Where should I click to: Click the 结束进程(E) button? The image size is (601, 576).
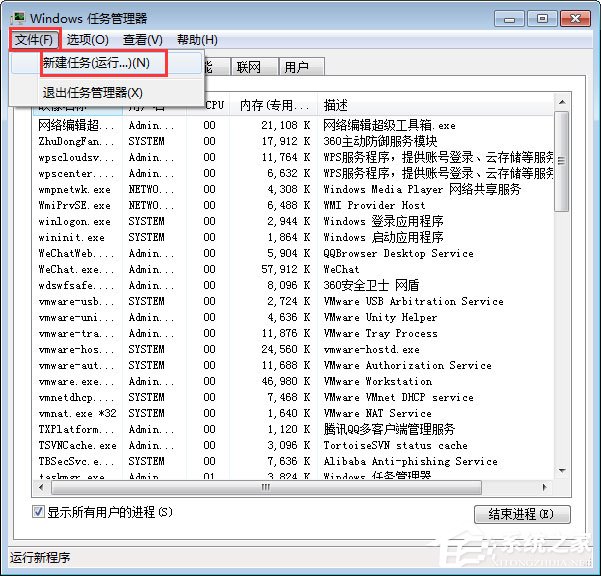pos(522,514)
